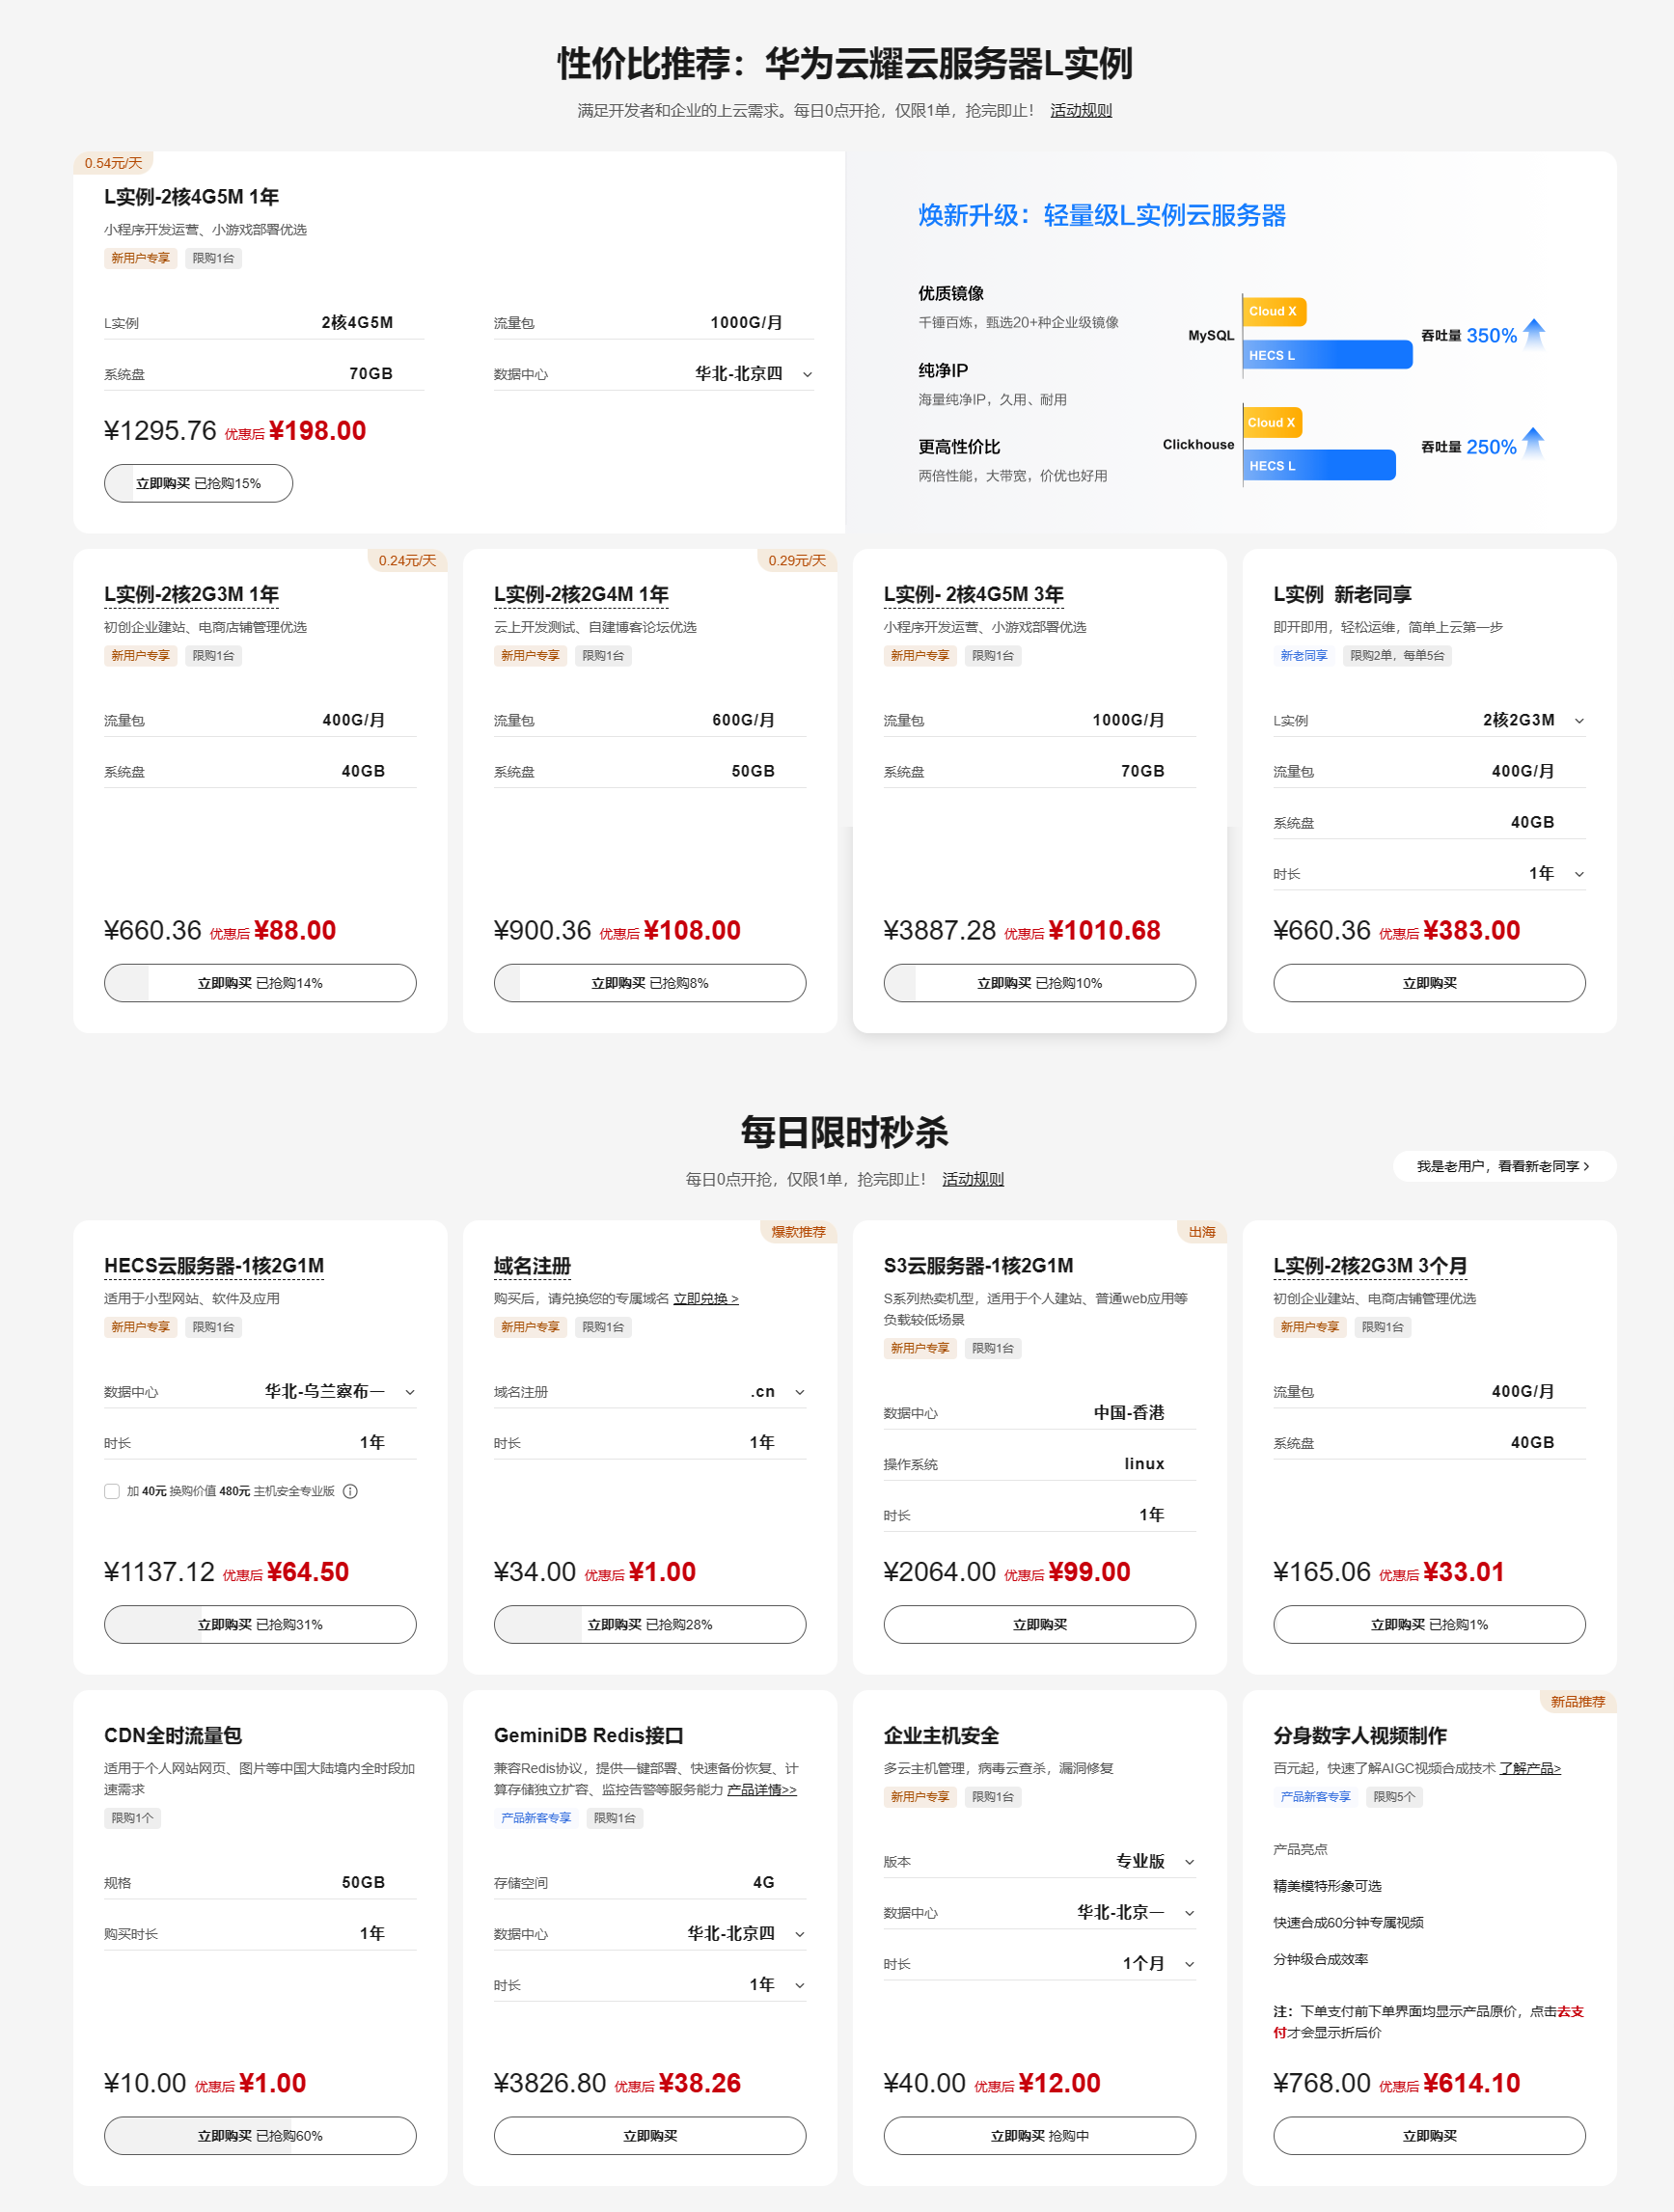Click the MySQL HECS L blue bar
The width and height of the screenshot is (1674, 2212).
pyautogui.click(x=1328, y=355)
